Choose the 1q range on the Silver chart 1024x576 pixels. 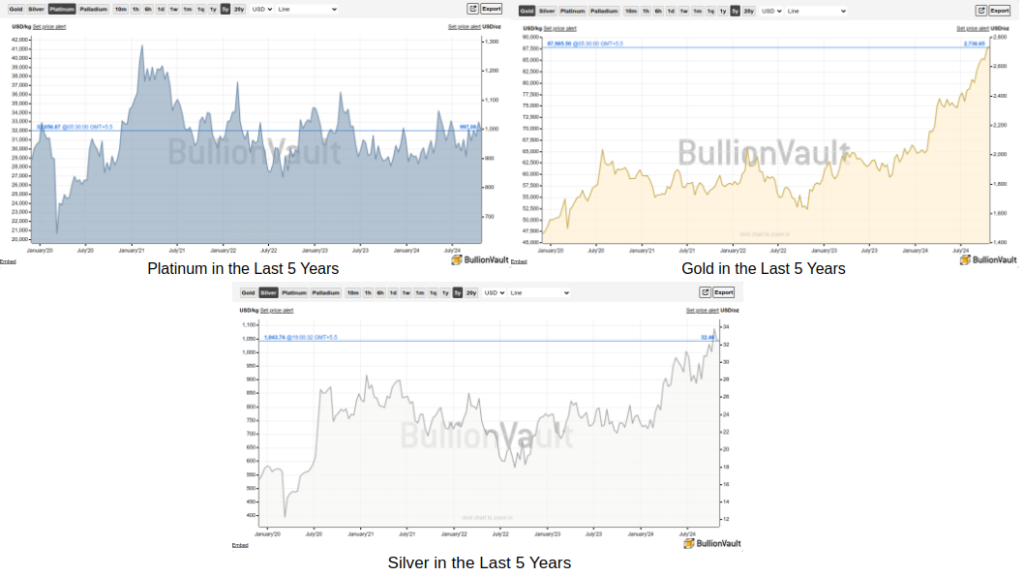pyautogui.click(x=433, y=293)
